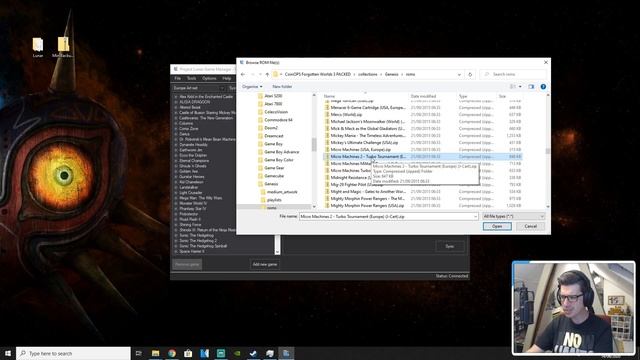Cancel the Browse ROM dialog
Screen dimensions: 640x360
[530, 226]
